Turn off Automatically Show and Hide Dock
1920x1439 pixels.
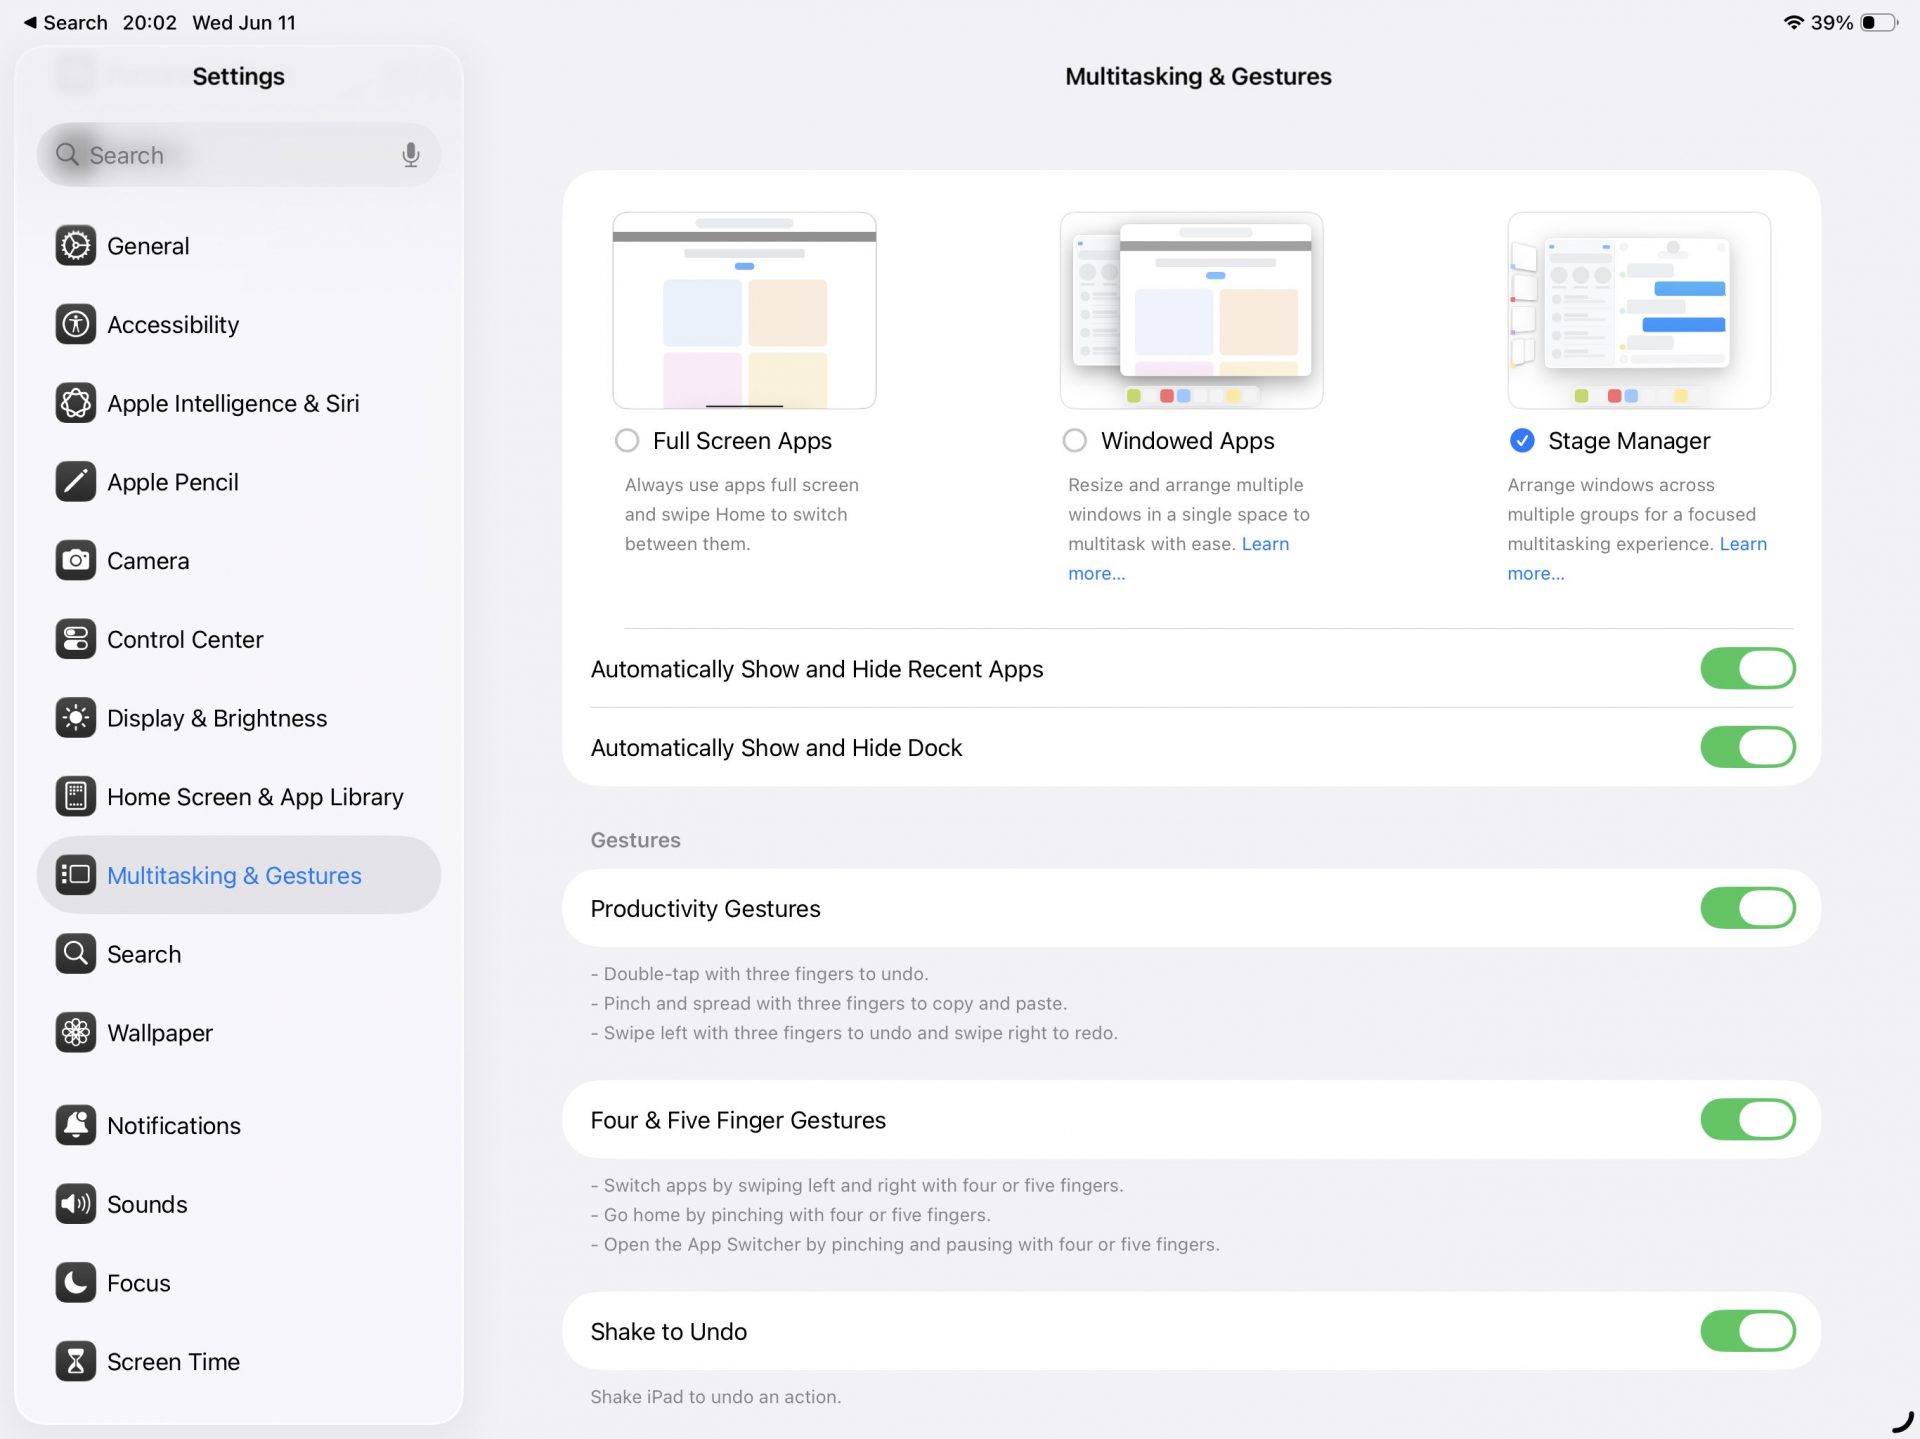1747,746
